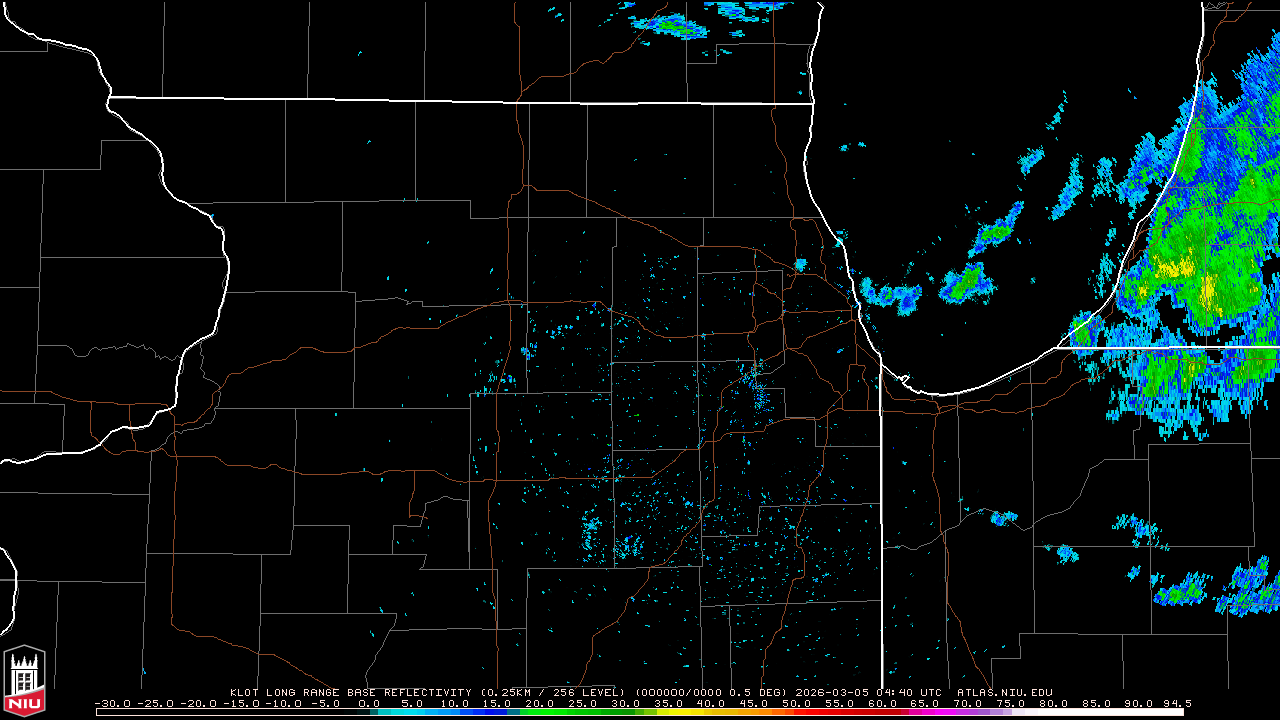Click the '50.0' scale label
This screenshot has height=720, width=1280.
[797, 703]
